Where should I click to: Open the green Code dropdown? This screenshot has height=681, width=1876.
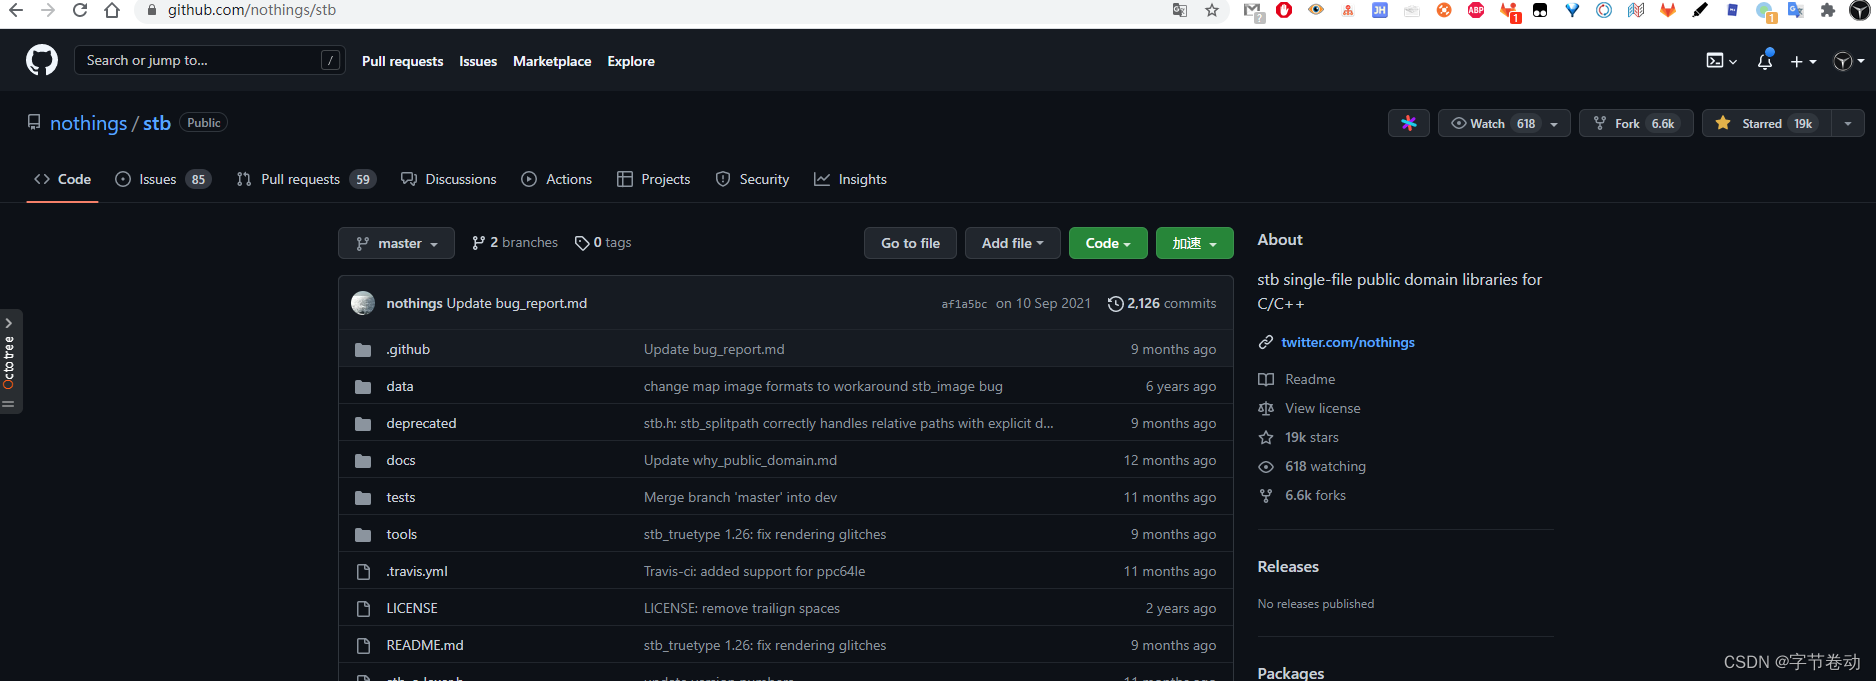tap(1108, 243)
